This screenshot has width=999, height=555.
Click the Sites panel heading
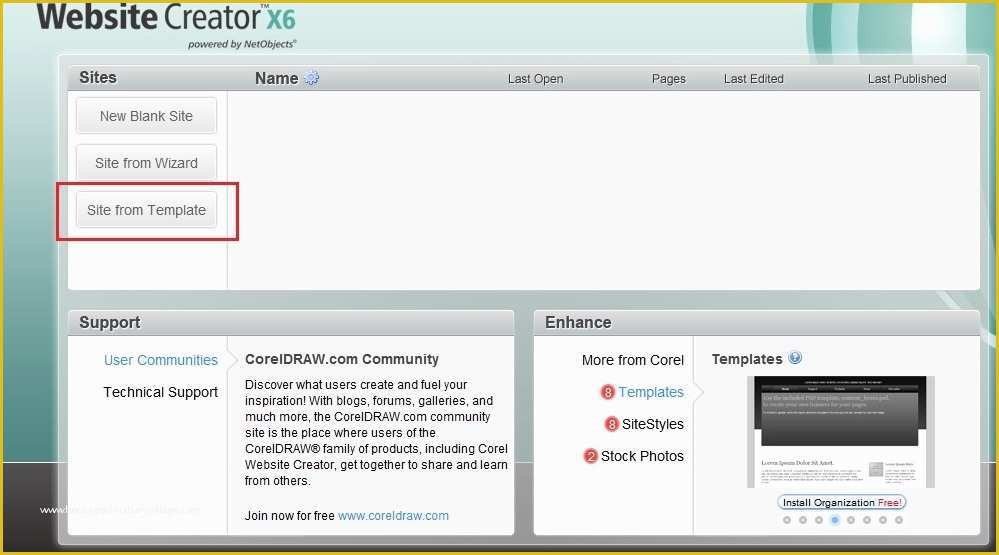(97, 78)
